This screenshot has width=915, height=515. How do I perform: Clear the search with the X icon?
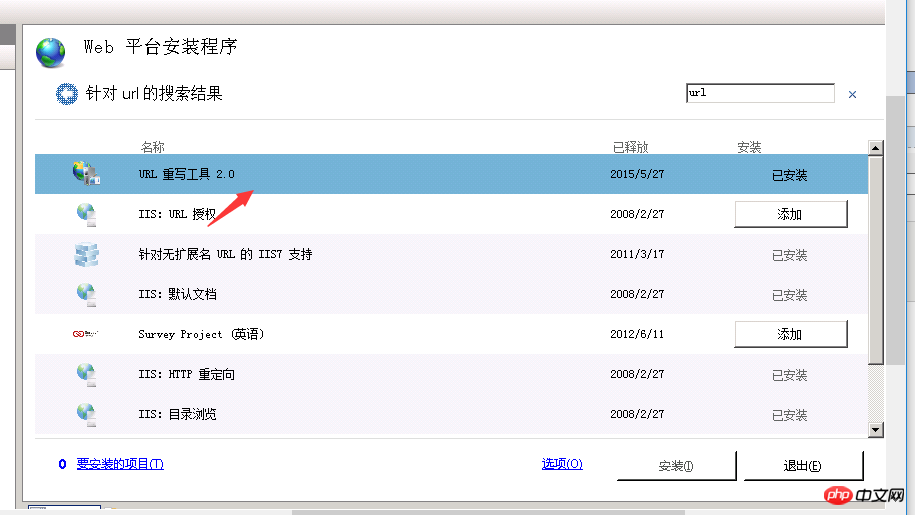tap(852, 94)
